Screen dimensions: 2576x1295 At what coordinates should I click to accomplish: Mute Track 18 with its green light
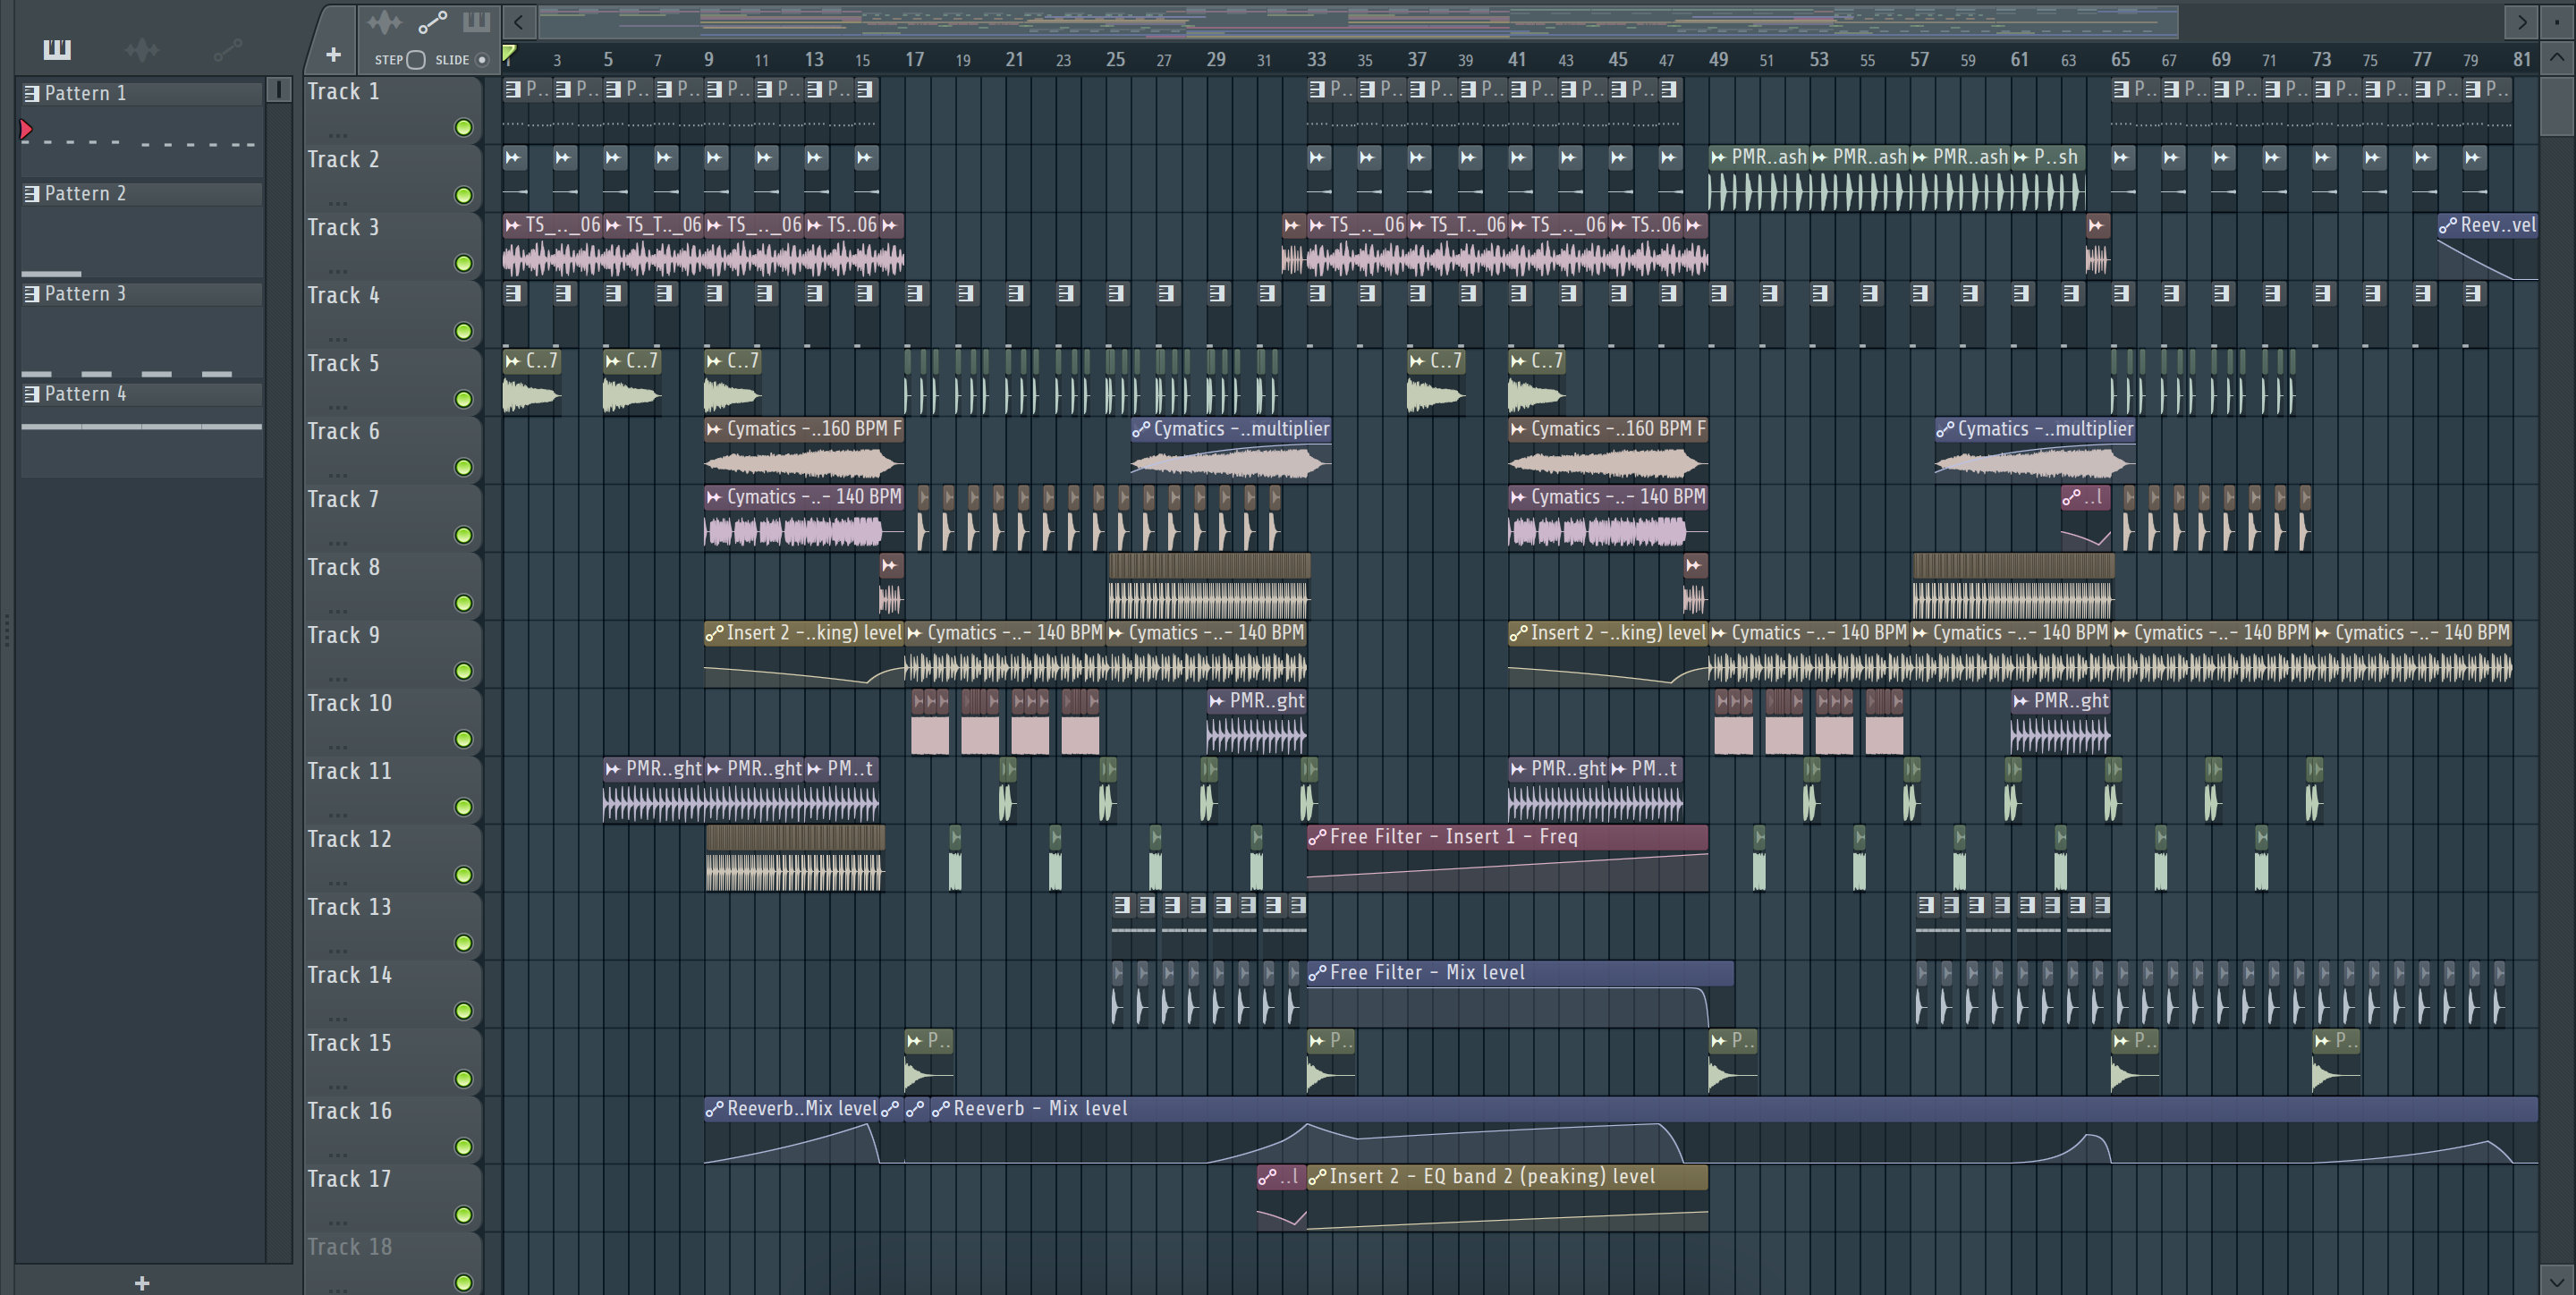pyautogui.click(x=463, y=1282)
